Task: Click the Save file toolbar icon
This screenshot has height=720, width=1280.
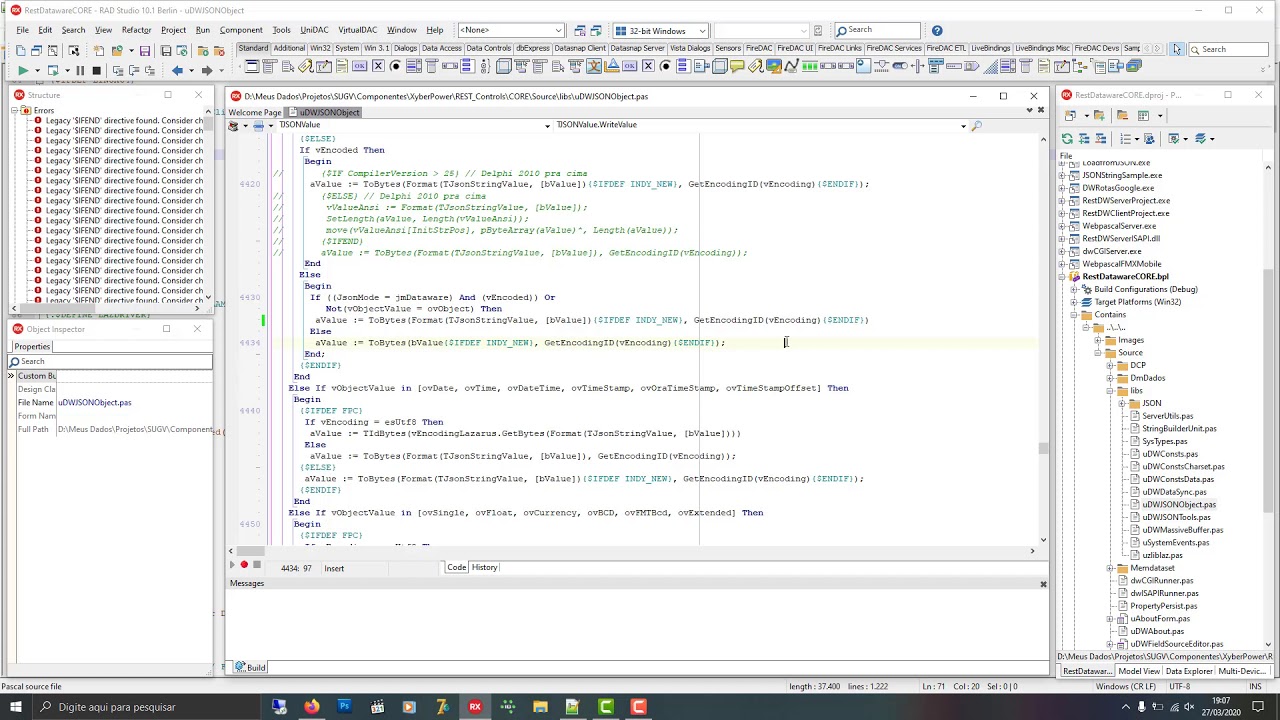Action: (x=145, y=51)
